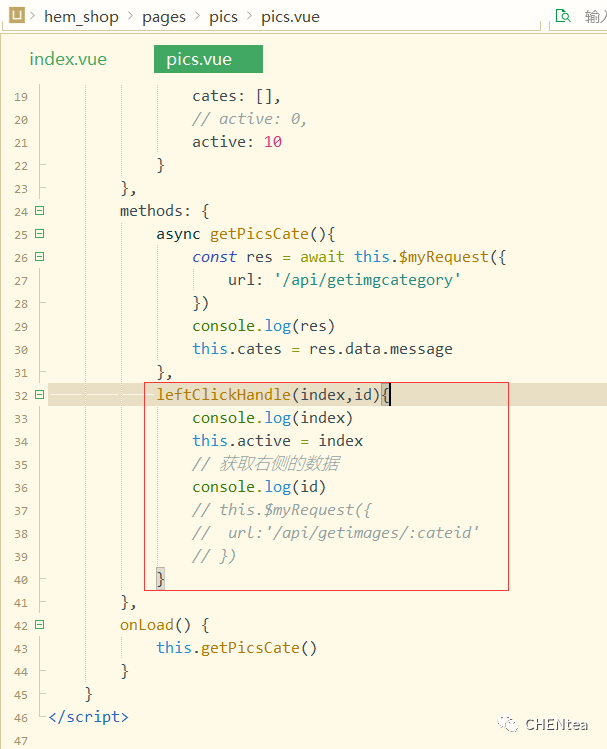607x749 pixels.
Task: Click line number 47 in gutter
Action: point(21,741)
